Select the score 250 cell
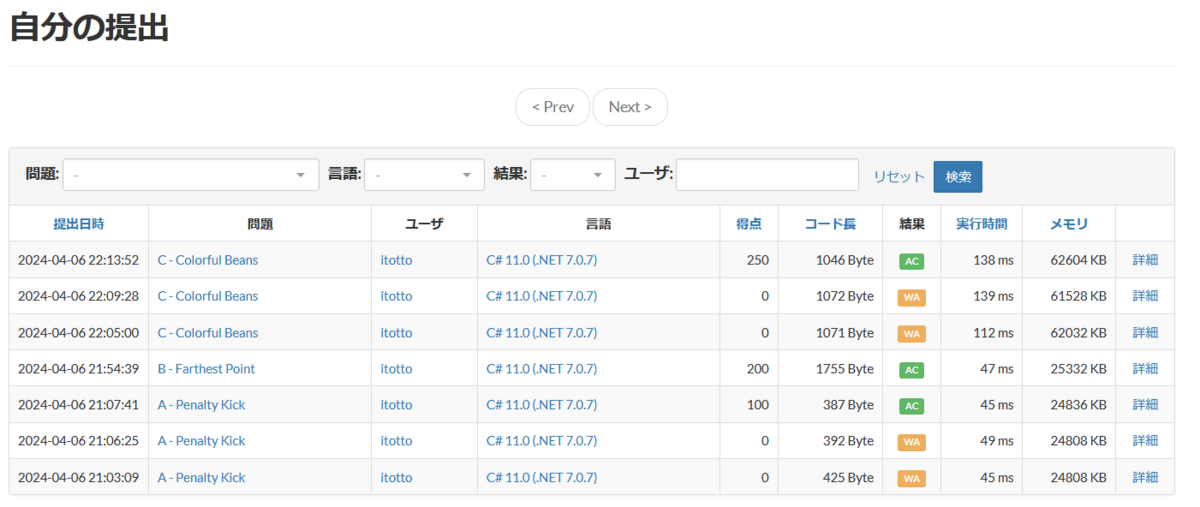The height and width of the screenshot is (507, 1200). (x=758, y=260)
